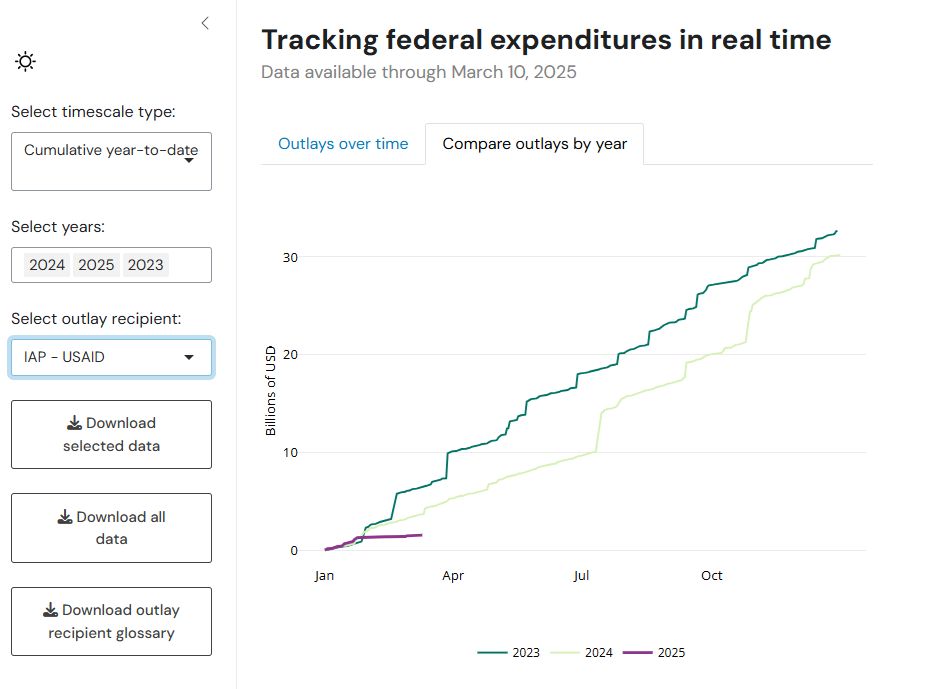Click 'Select outlay recipient:' label
Screen dimensions: 933x689
click(96, 319)
